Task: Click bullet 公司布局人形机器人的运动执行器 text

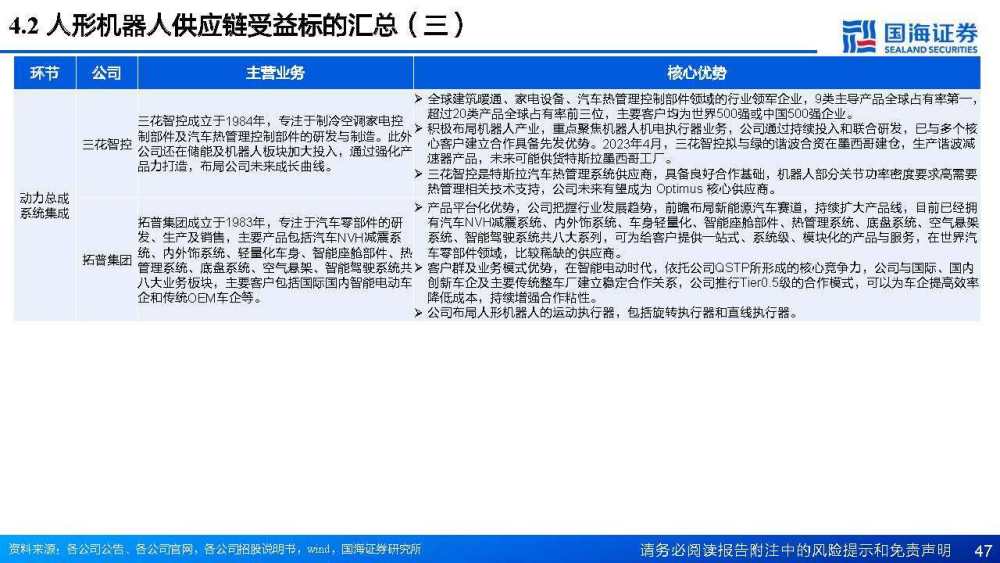Action: tap(612, 312)
